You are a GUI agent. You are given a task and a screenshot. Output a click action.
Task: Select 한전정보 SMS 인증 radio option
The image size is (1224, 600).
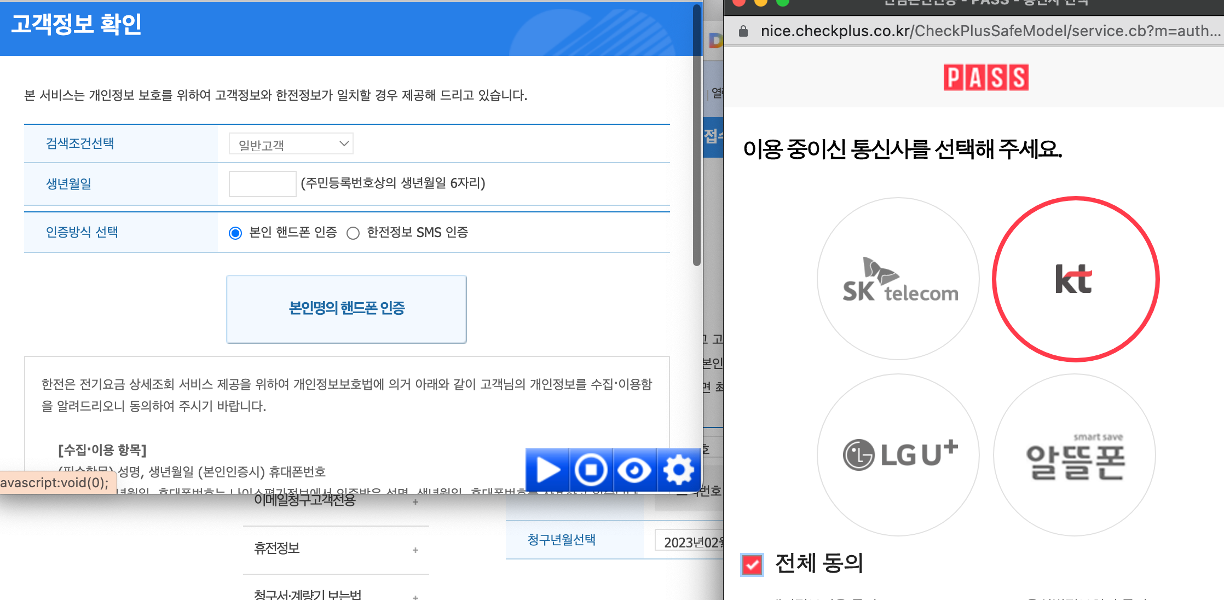pos(353,233)
